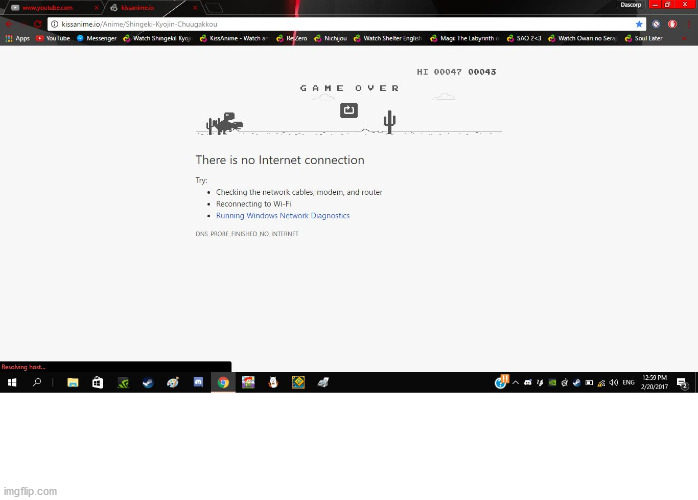Open the Watch Shingeki Kyojin bookmark

157,38
